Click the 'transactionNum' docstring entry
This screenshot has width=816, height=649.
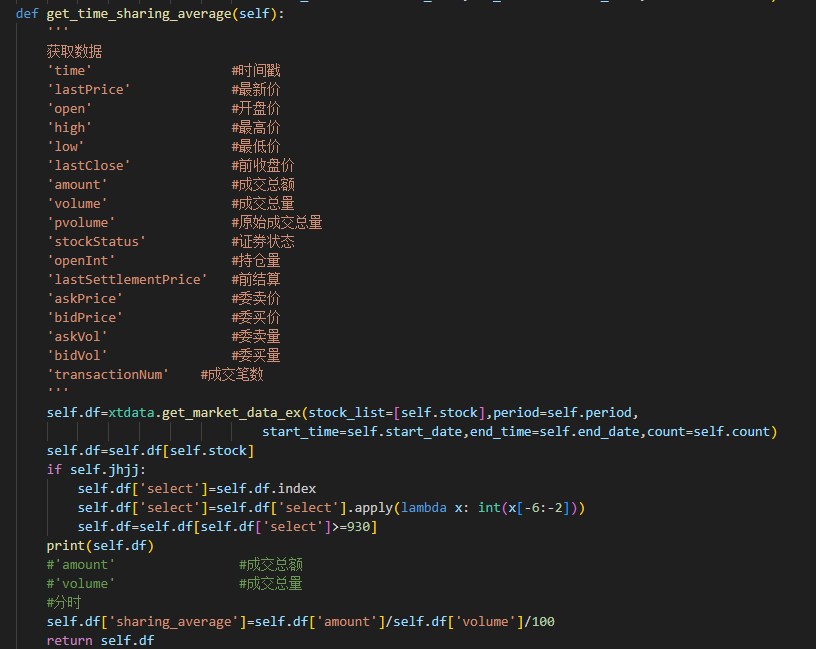[155, 374]
